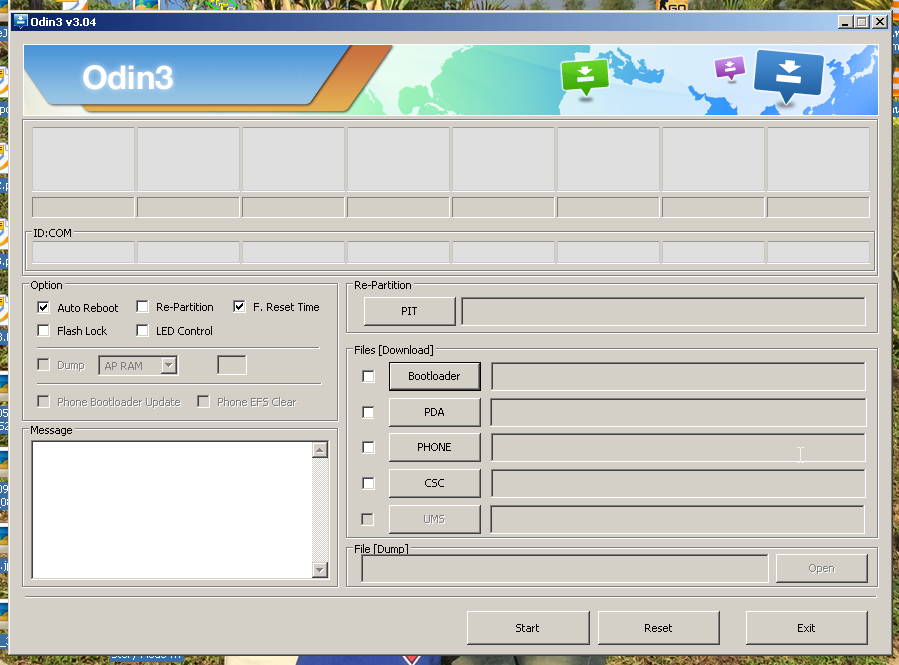Exit the Odin3 application
899x665 pixels.
click(806, 628)
